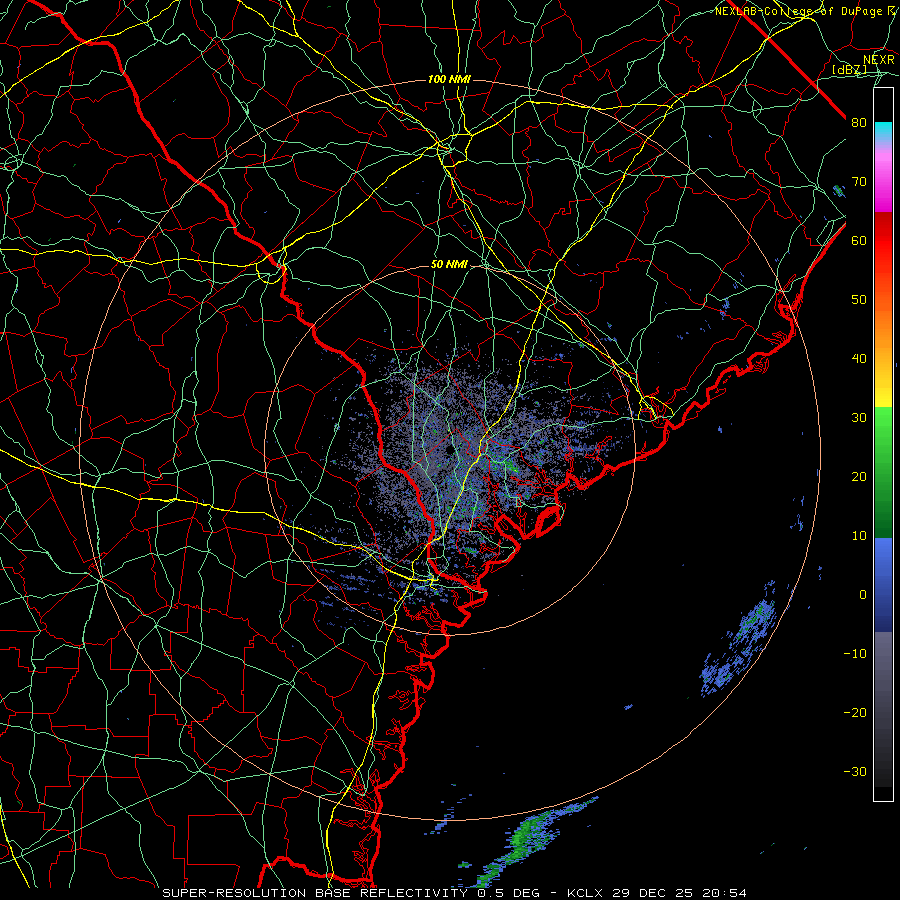Click the 20 value on the dBZ scale
This screenshot has width=900, height=900.
tap(859, 477)
